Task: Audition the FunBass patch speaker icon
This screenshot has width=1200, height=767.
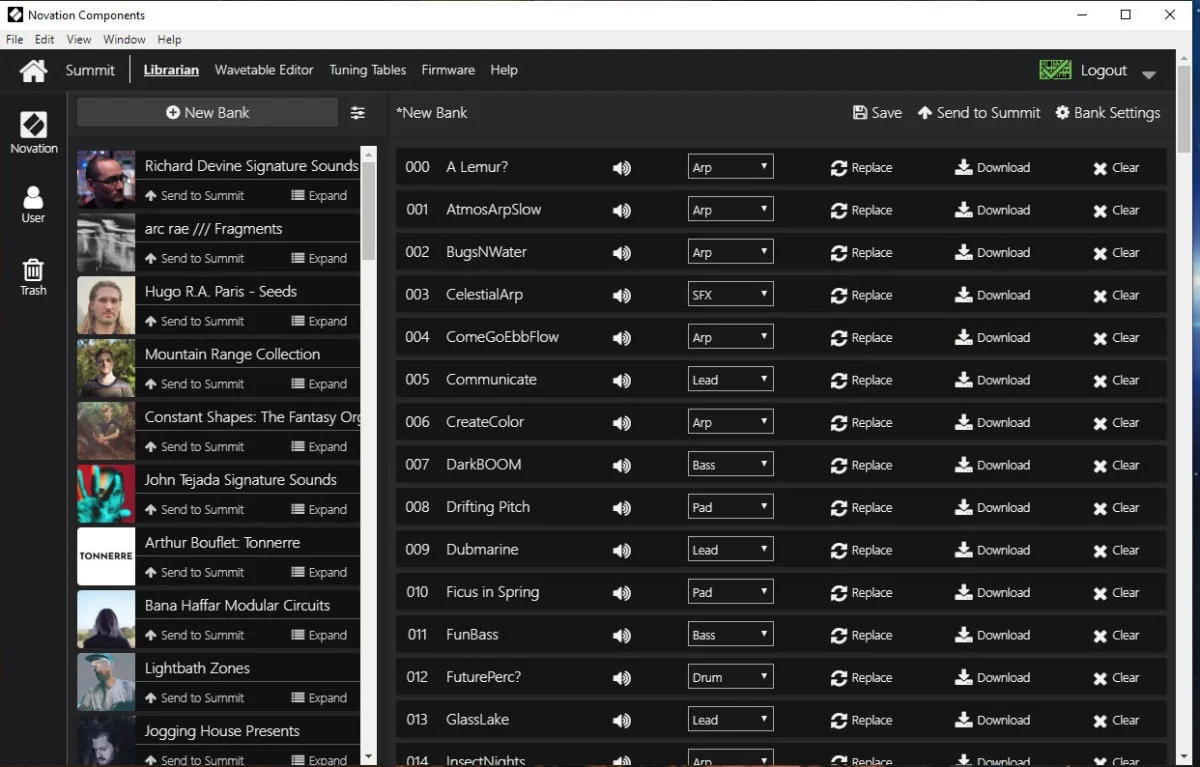Action: (x=622, y=635)
